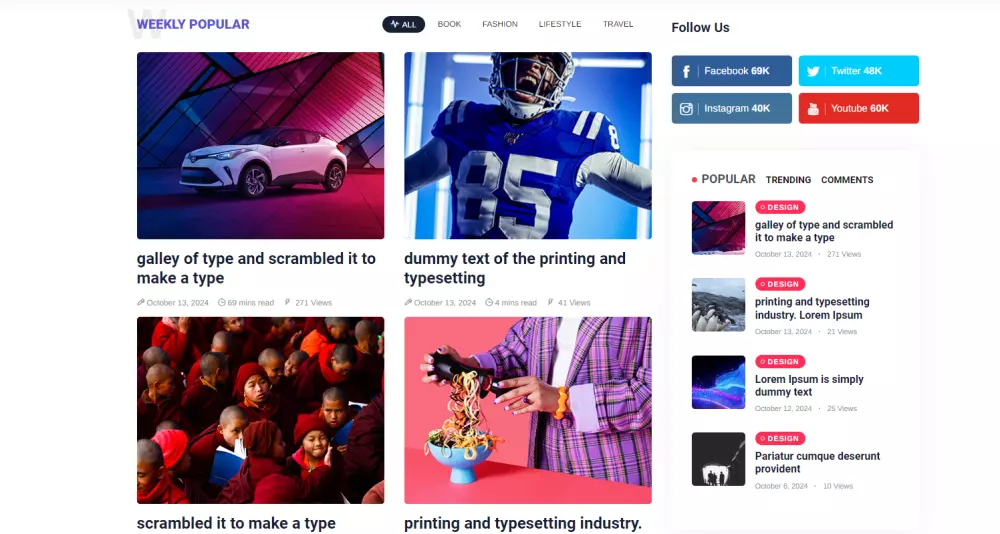
Task: Select the TRAVEL category filter
Action: pyautogui.click(x=618, y=24)
